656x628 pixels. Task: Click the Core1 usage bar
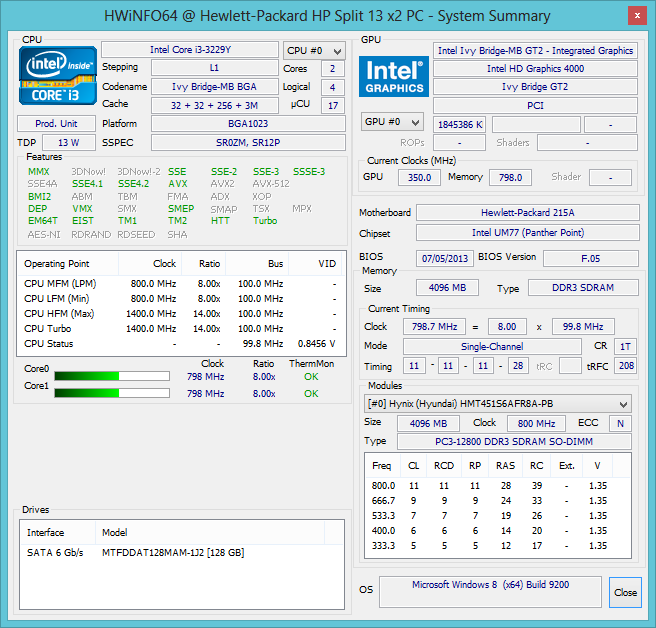coord(112,393)
